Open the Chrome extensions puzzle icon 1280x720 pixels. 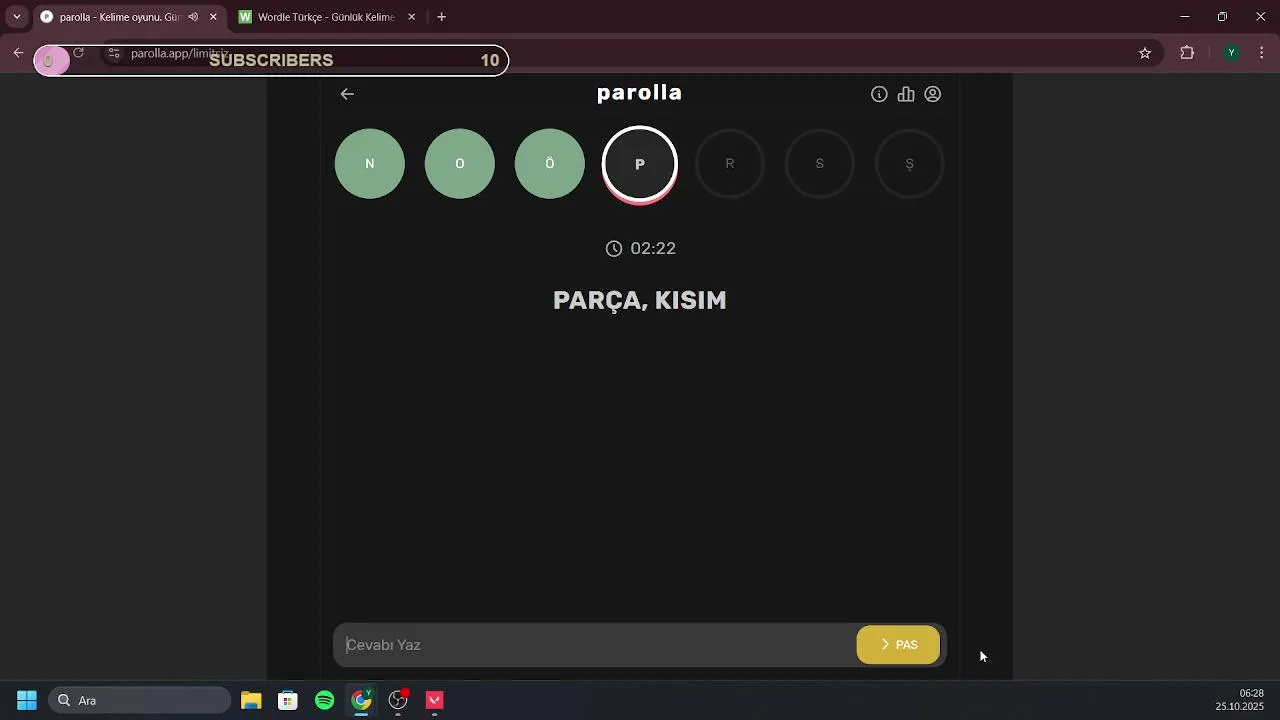tap(1188, 53)
